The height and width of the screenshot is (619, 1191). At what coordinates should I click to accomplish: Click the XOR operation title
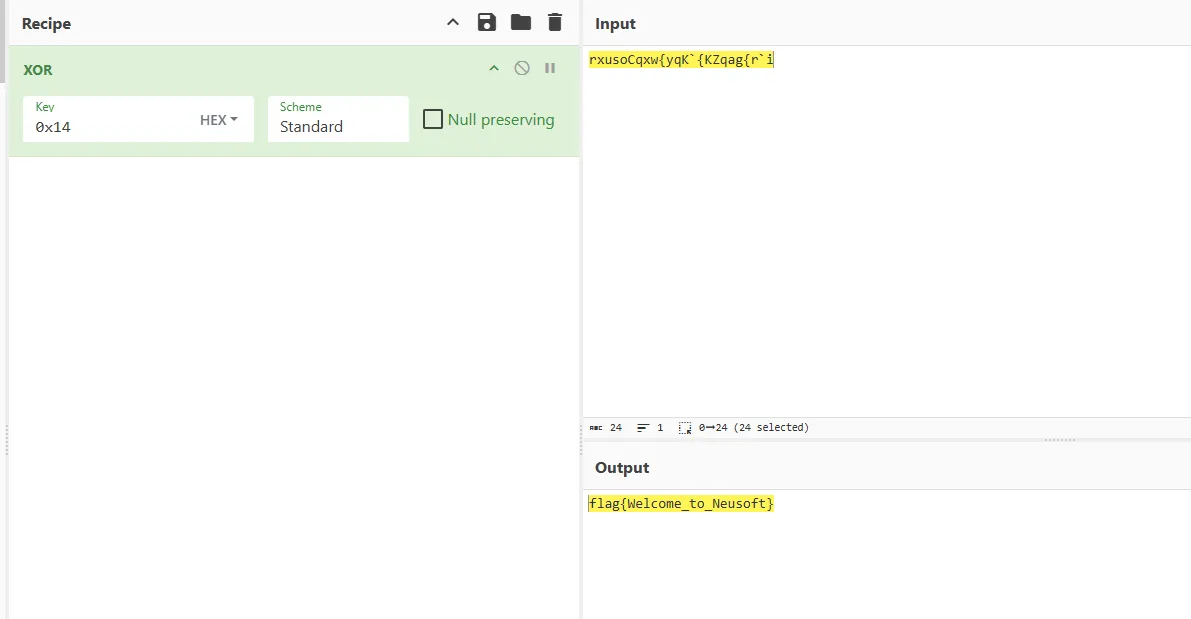tap(38, 70)
